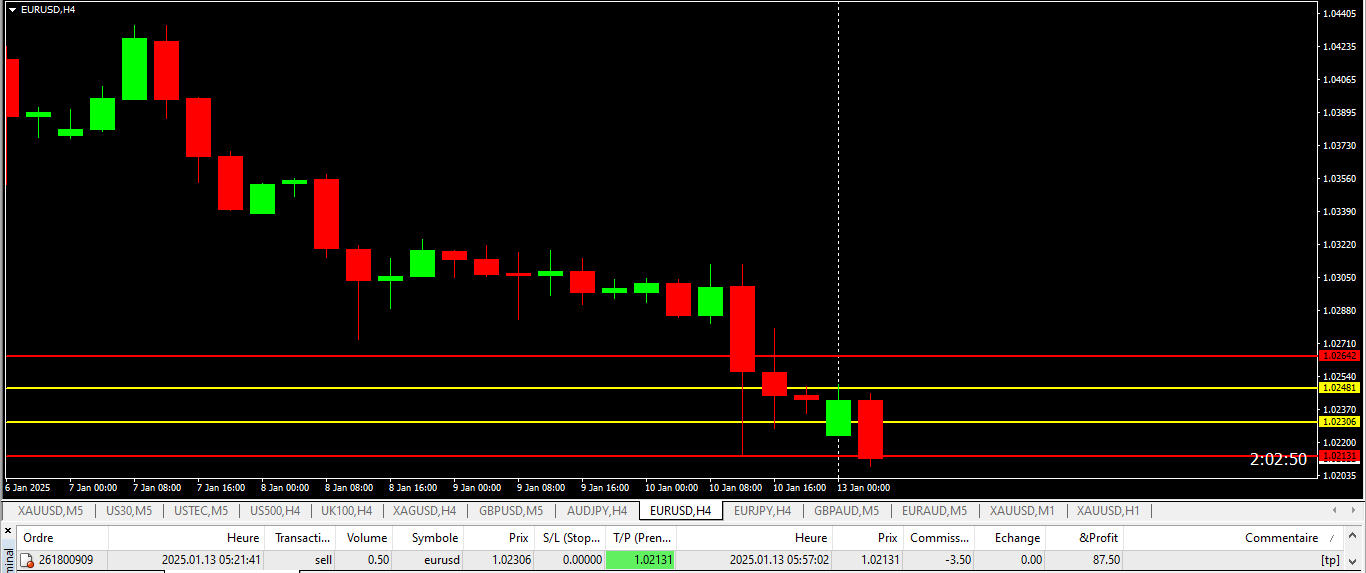
Task: Open the XAUUSD,H1 chart tab
Action: coord(1108,511)
